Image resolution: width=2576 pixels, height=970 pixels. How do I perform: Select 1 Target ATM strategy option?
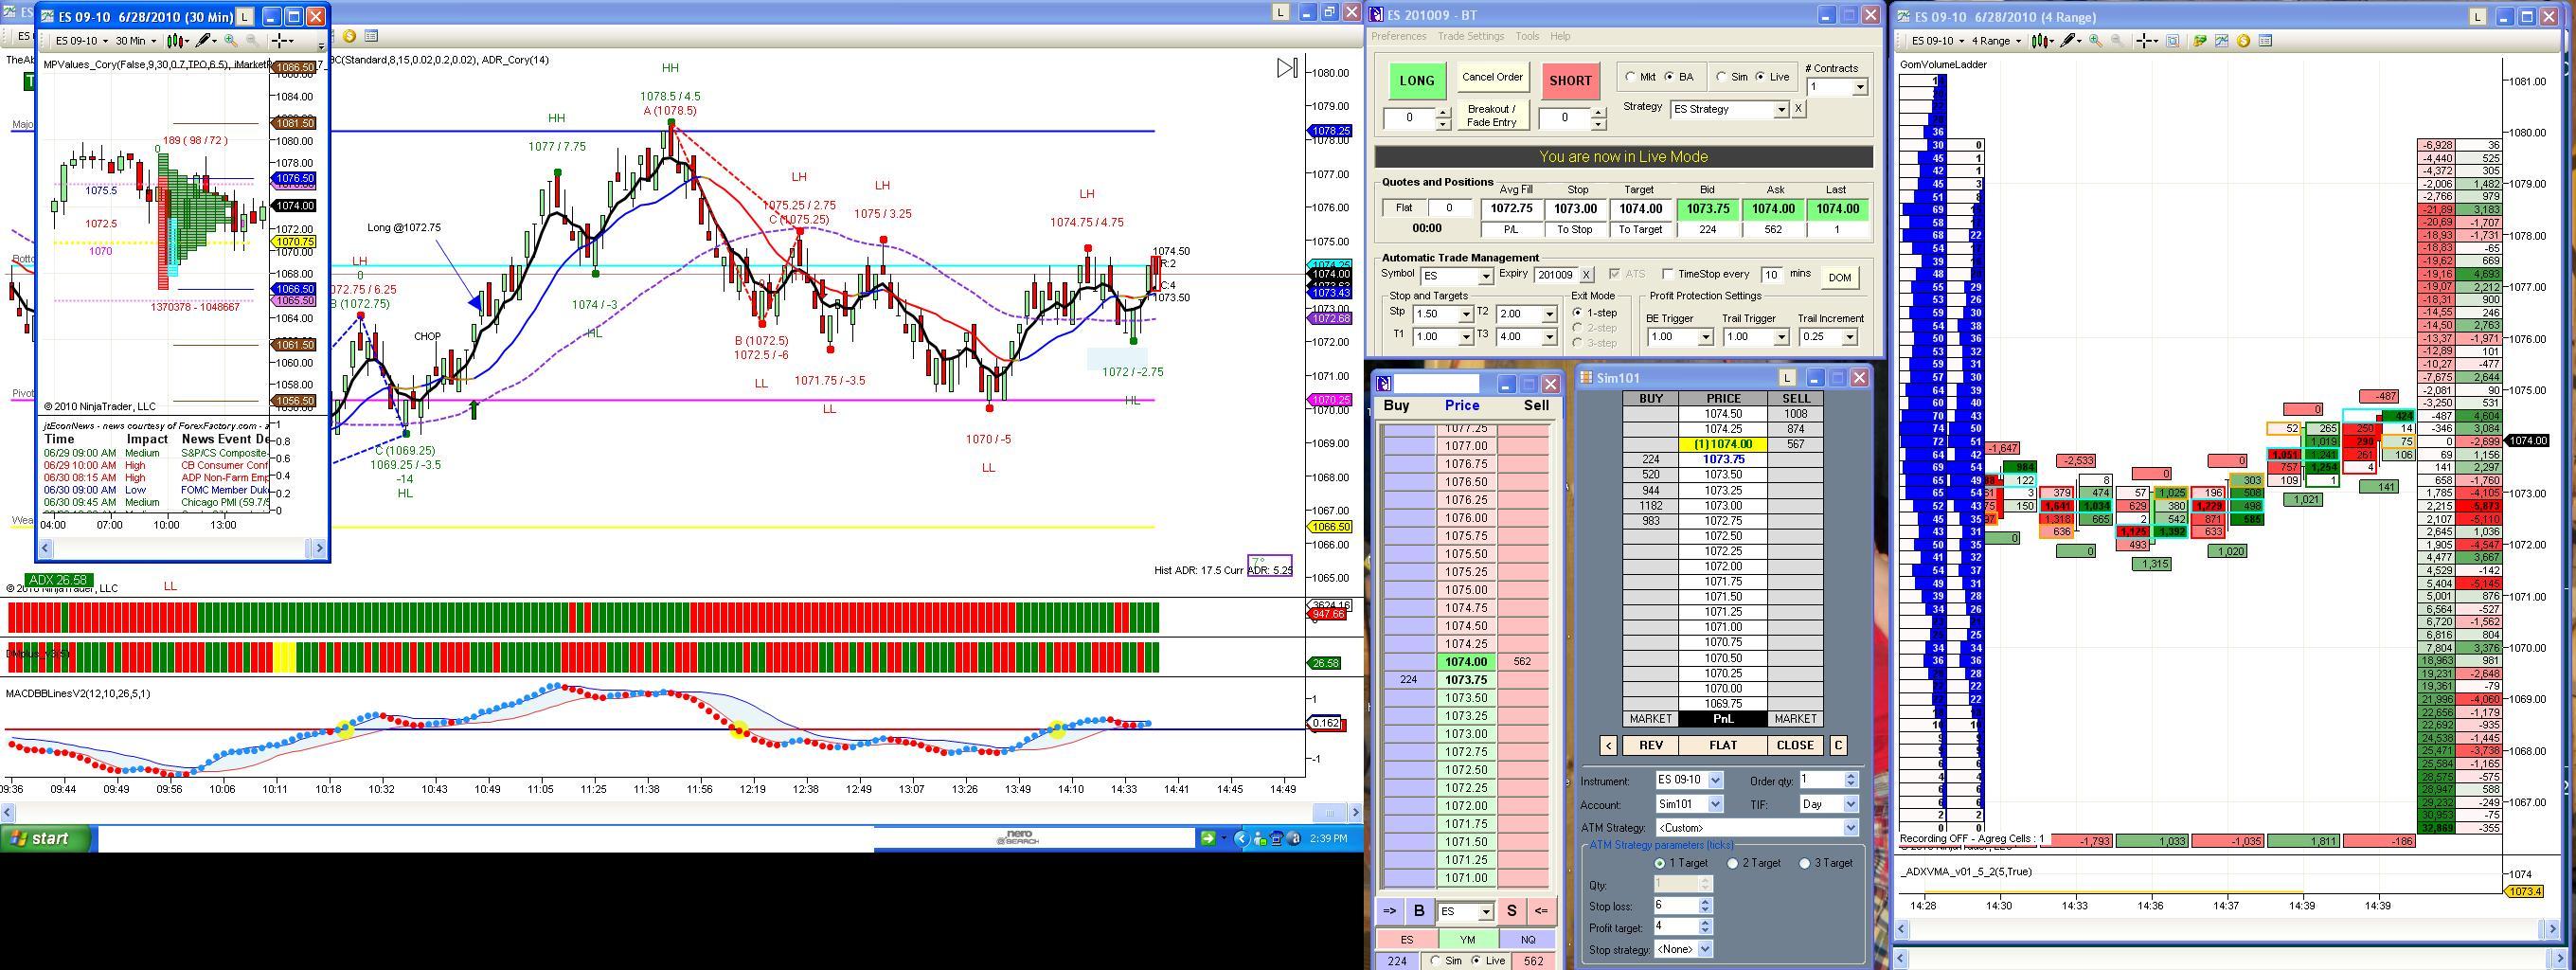(x=1660, y=863)
